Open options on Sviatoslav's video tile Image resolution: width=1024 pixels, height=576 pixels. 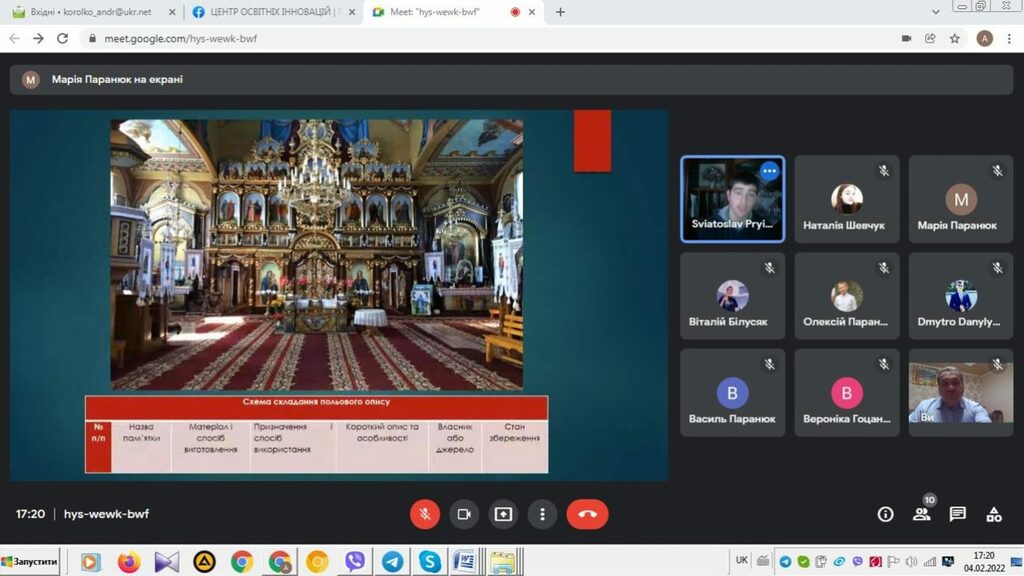[x=769, y=171]
